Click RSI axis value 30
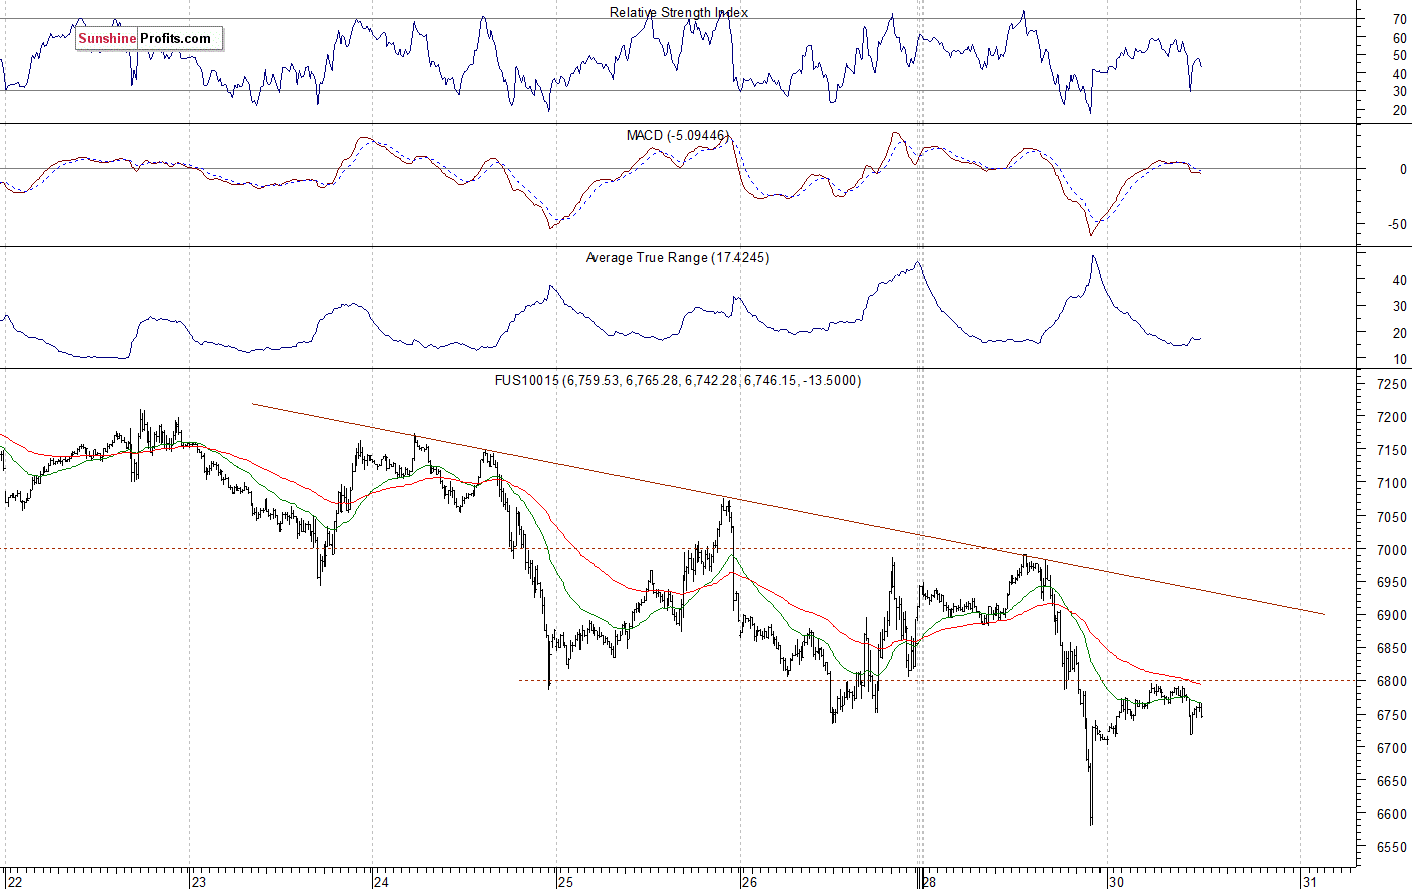Image resolution: width=1412 pixels, height=889 pixels. point(1399,92)
